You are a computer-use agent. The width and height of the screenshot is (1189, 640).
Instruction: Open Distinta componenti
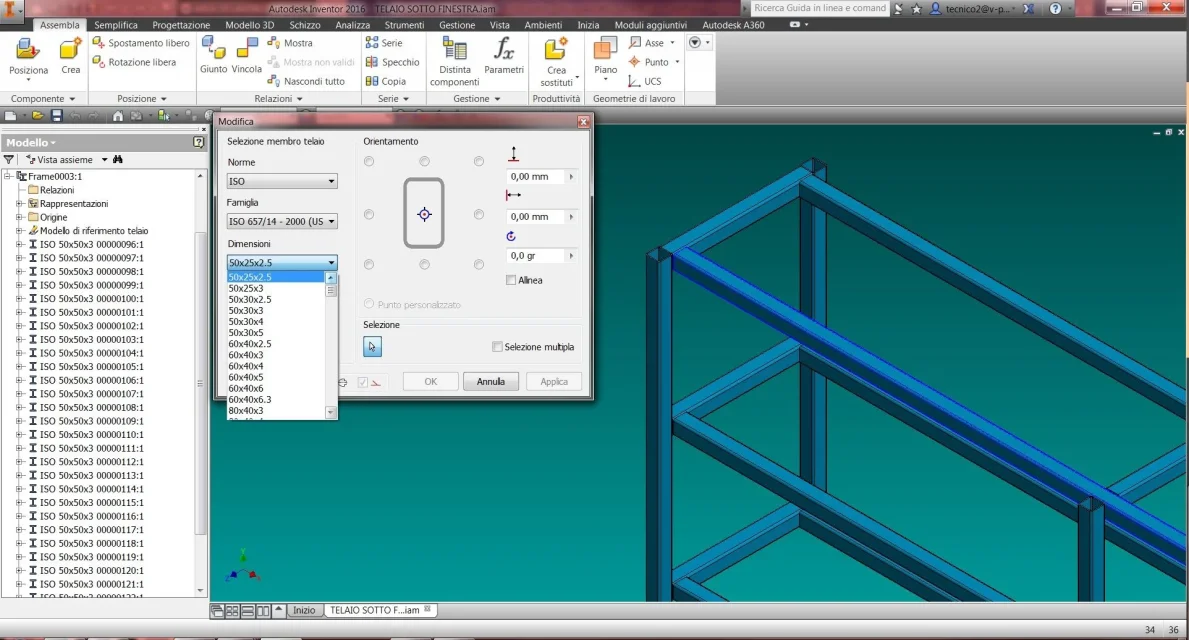454,61
